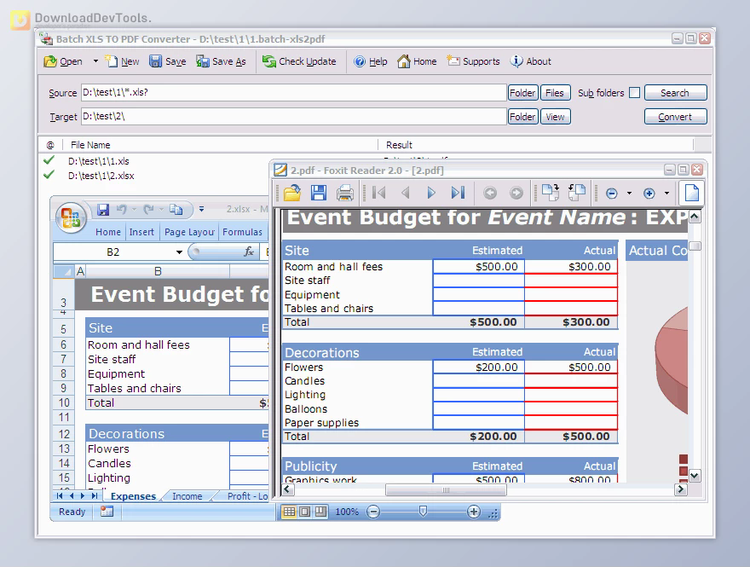750x567 pixels.
Task: Rotate page clockwise in Foxit toolbar
Action: [550, 193]
